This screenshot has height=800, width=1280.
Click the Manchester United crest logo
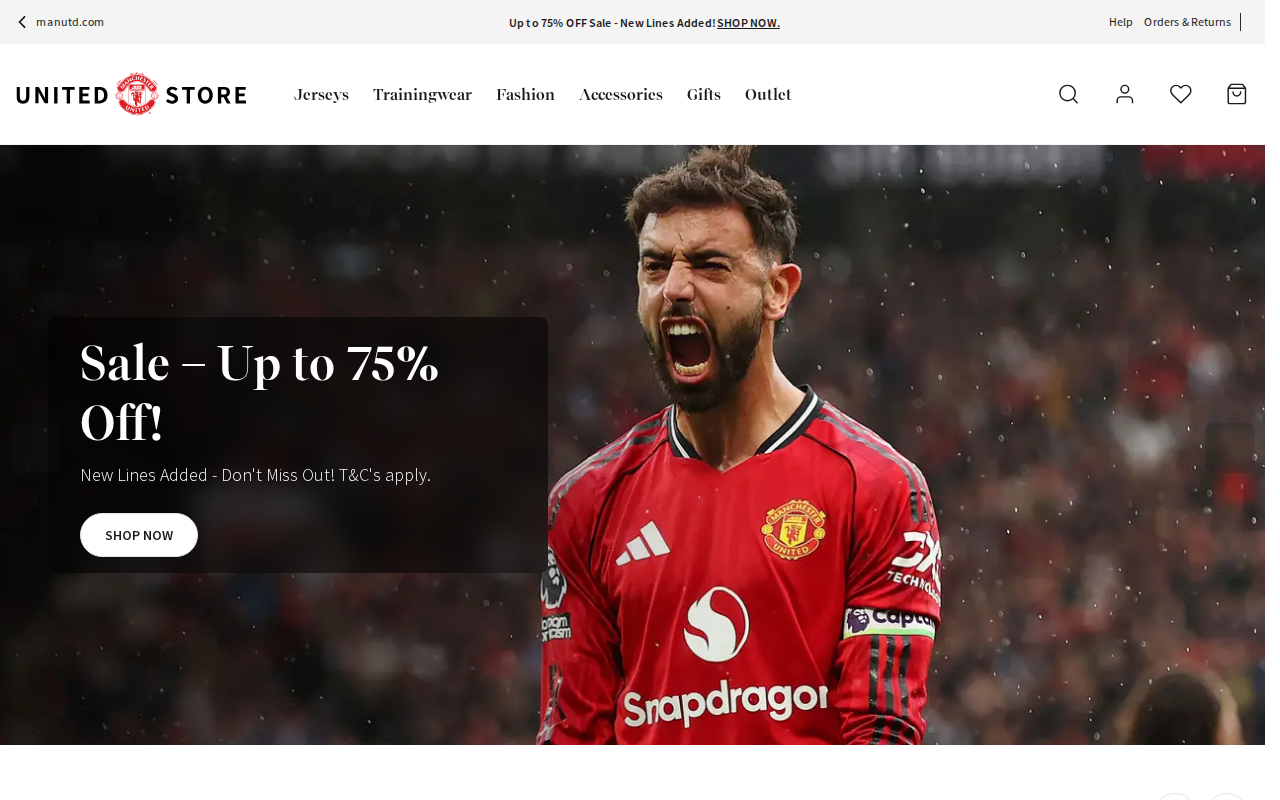point(137,94)
